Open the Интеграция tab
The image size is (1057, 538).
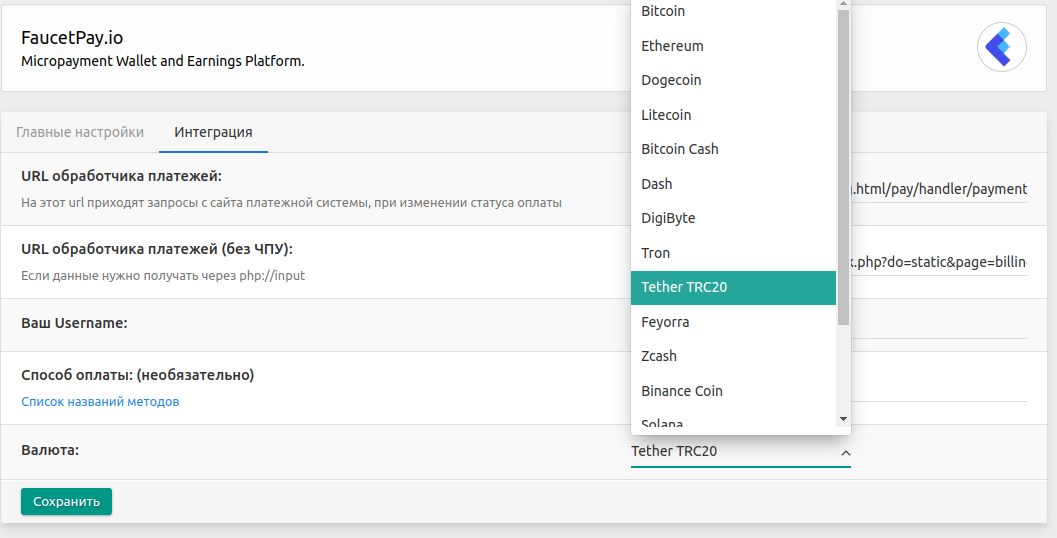click(x=213, y=132)
